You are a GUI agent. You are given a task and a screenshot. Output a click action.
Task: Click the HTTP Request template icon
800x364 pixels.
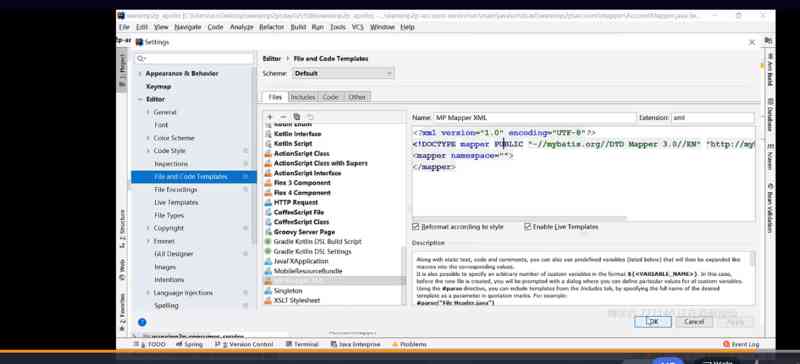pyautogui.click(x=268, y=202)
